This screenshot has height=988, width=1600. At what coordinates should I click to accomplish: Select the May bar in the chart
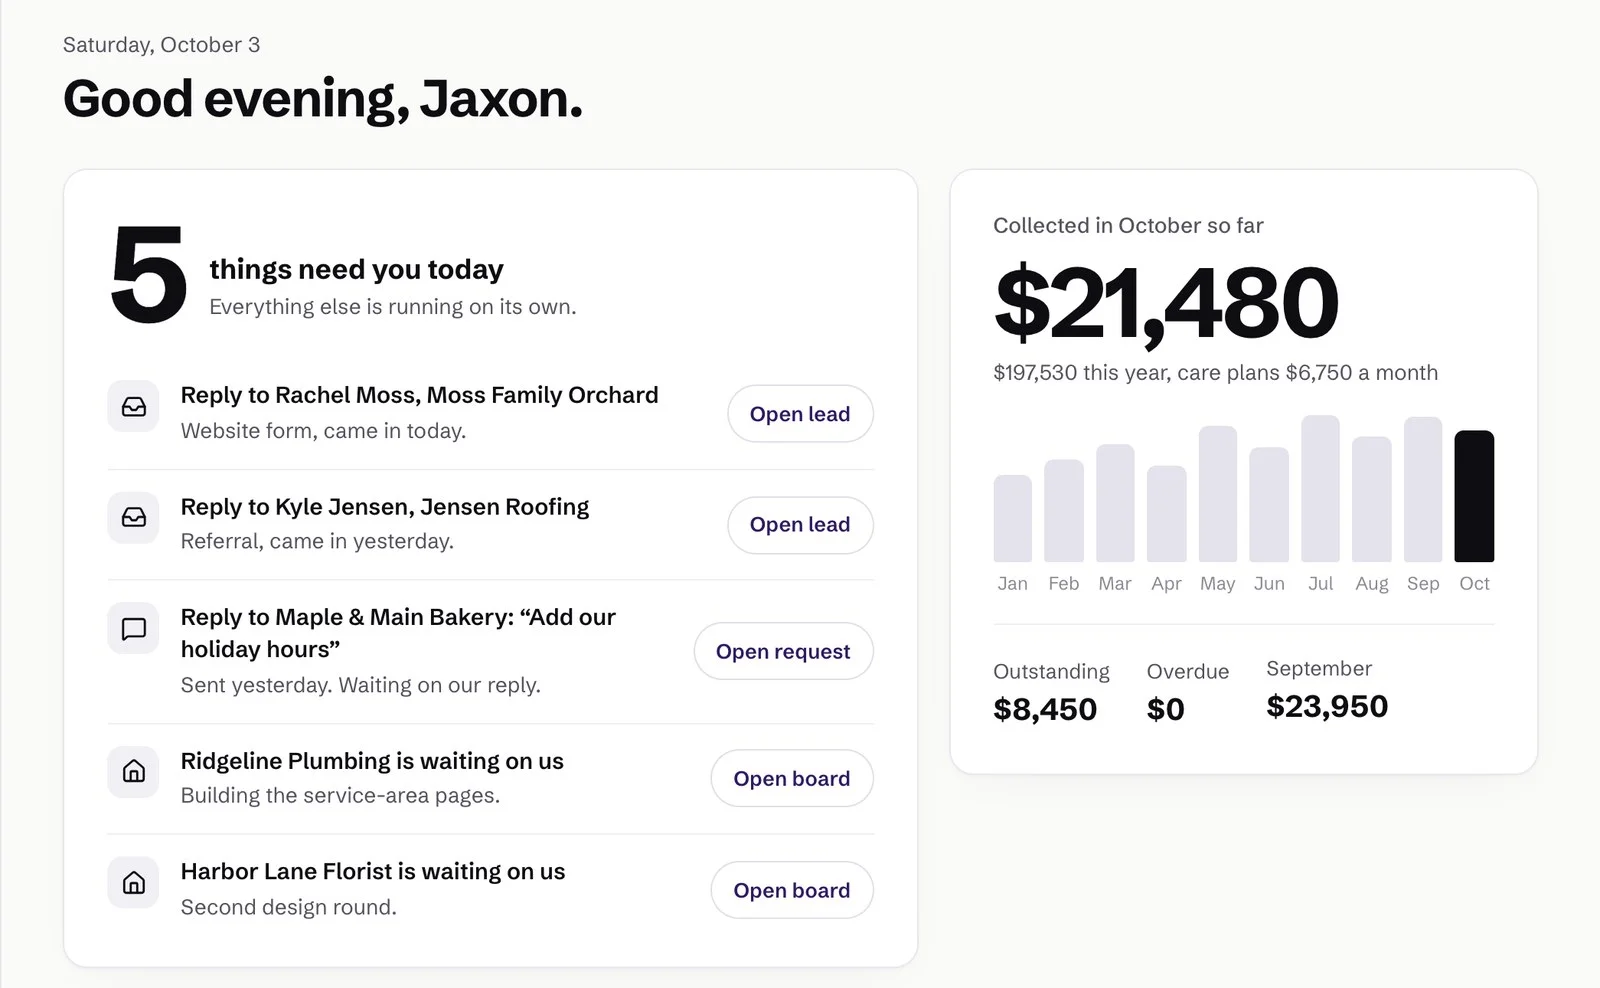pos(1218,494)
